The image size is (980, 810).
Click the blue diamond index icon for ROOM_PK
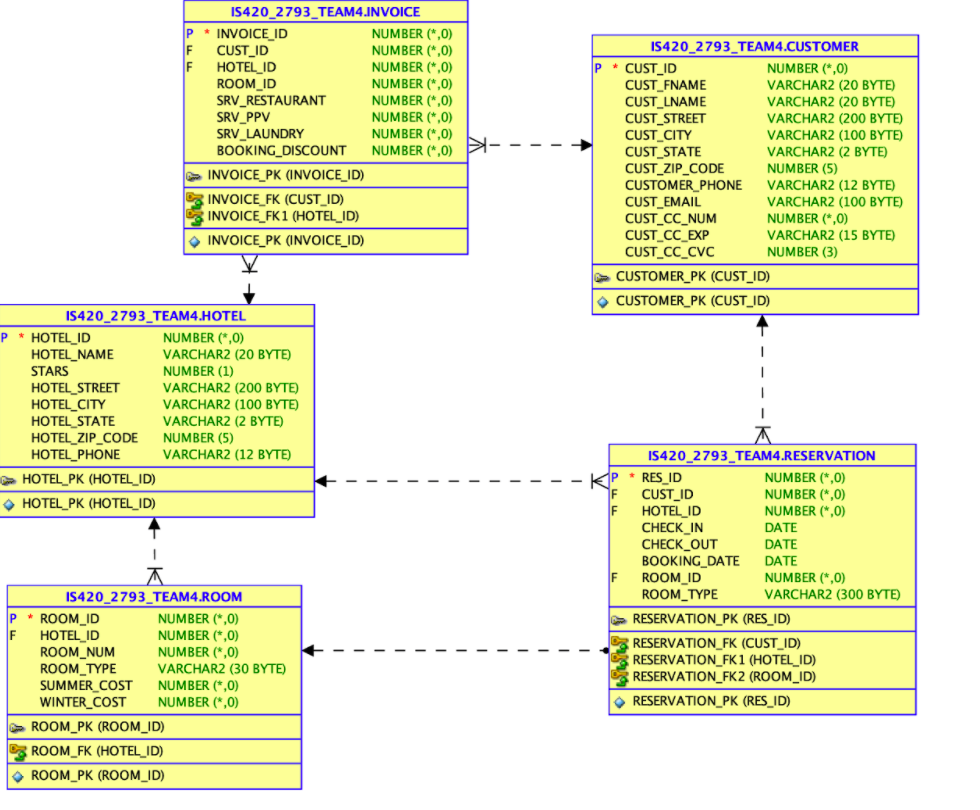pyautogui.click(x=18, y=776)
